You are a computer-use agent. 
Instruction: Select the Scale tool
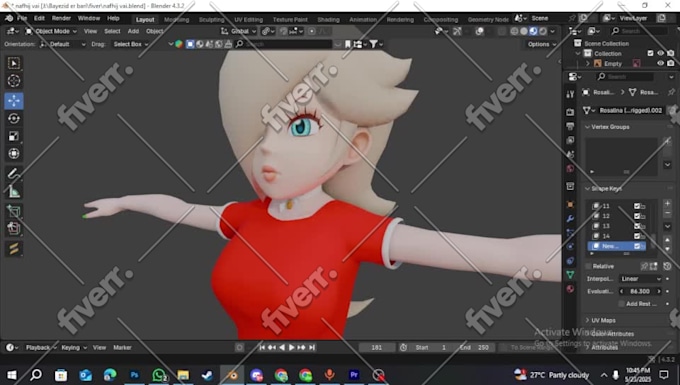click(14, 136)
